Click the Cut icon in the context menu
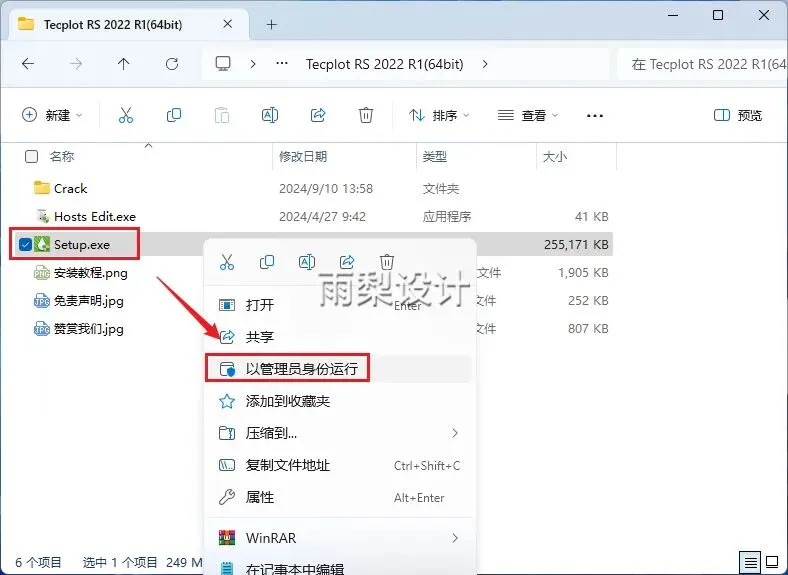Viewport: 788px width, 575px height. 227,262
